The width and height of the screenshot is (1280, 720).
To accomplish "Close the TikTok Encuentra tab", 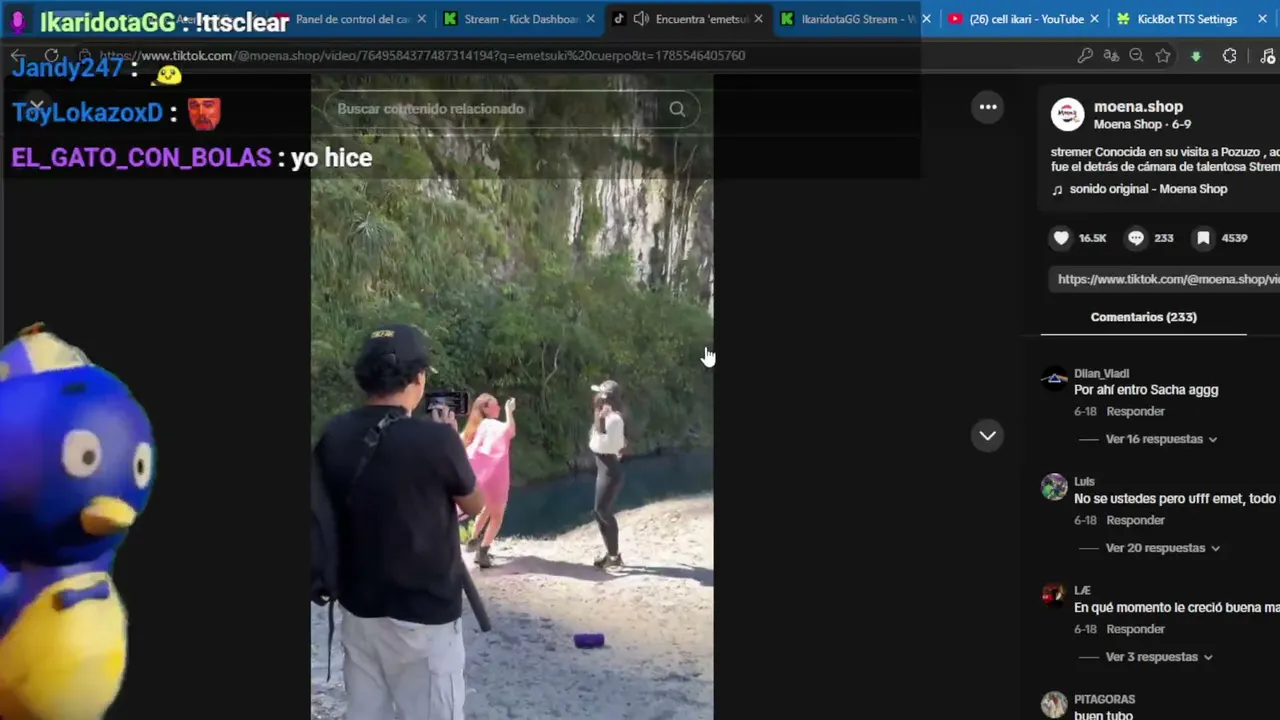I will 759,19.
